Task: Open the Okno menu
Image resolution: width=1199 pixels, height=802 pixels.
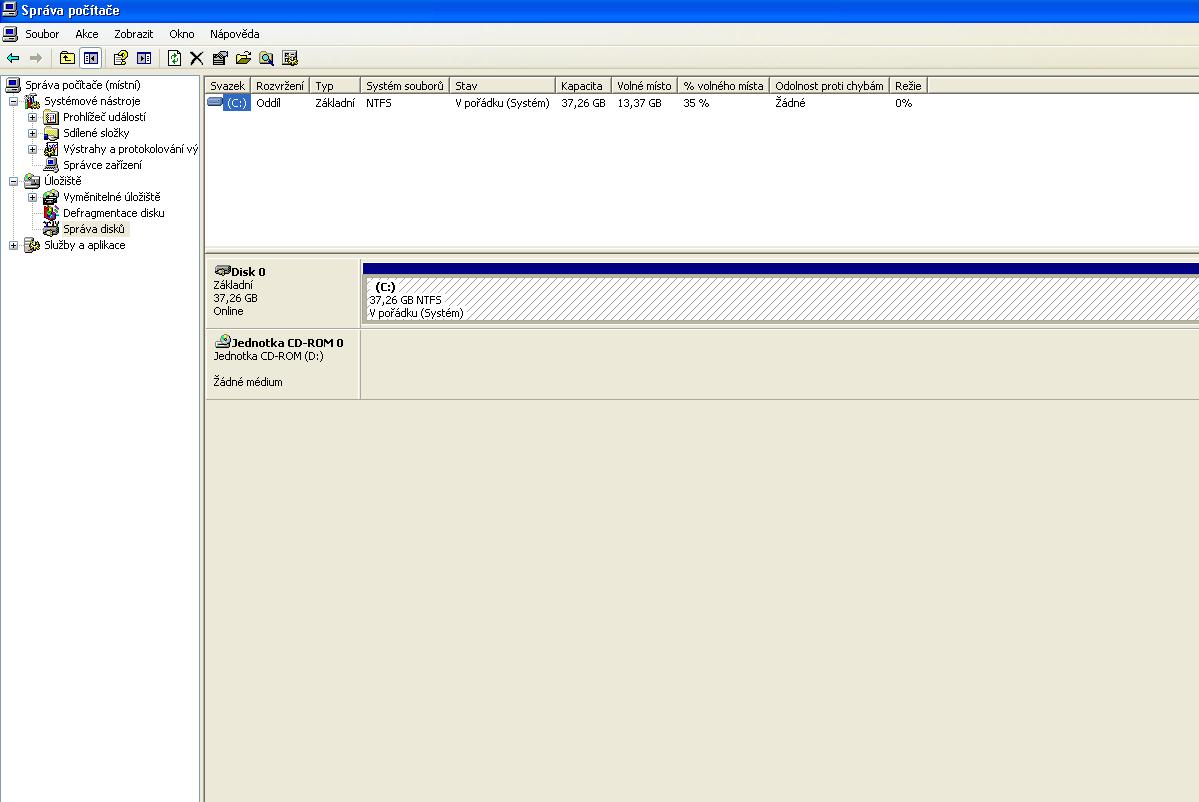Action: coord(181,34)
